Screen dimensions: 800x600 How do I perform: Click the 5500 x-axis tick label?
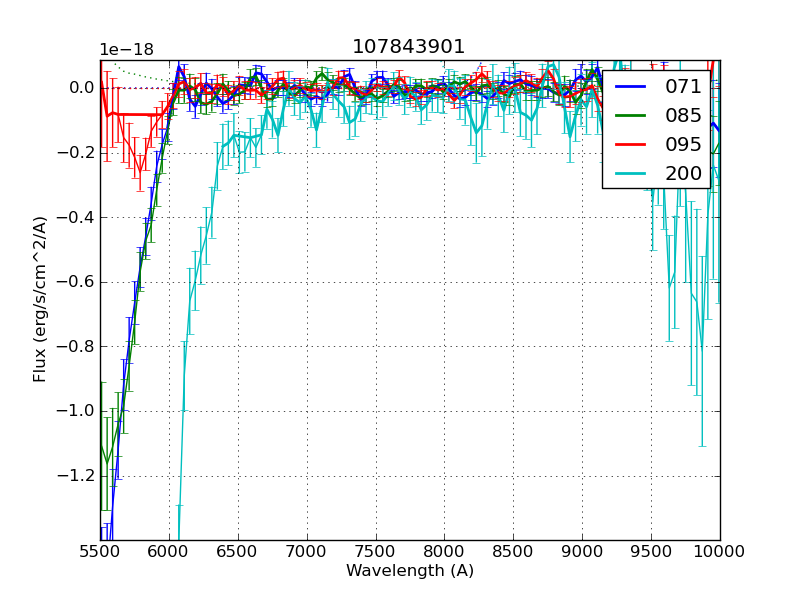click(100, 551)
